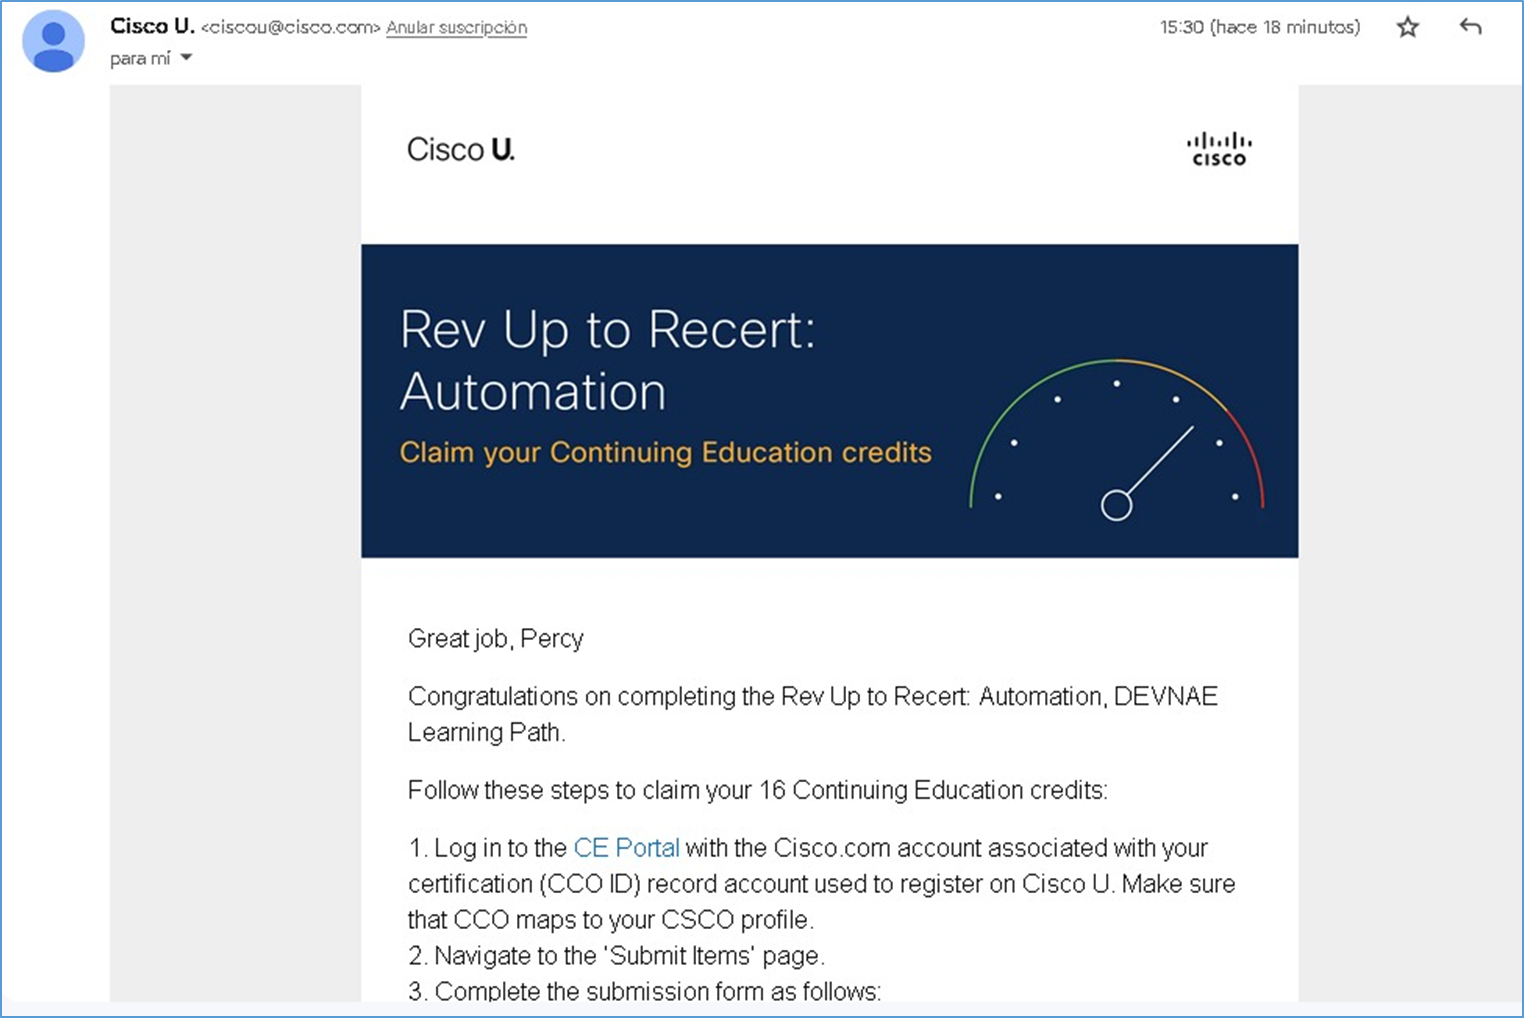This screenshot has height=1018, width=1524.
Task: Open the "Anular suscripción" unsubscribe link
Action: (x=456, y=27)
